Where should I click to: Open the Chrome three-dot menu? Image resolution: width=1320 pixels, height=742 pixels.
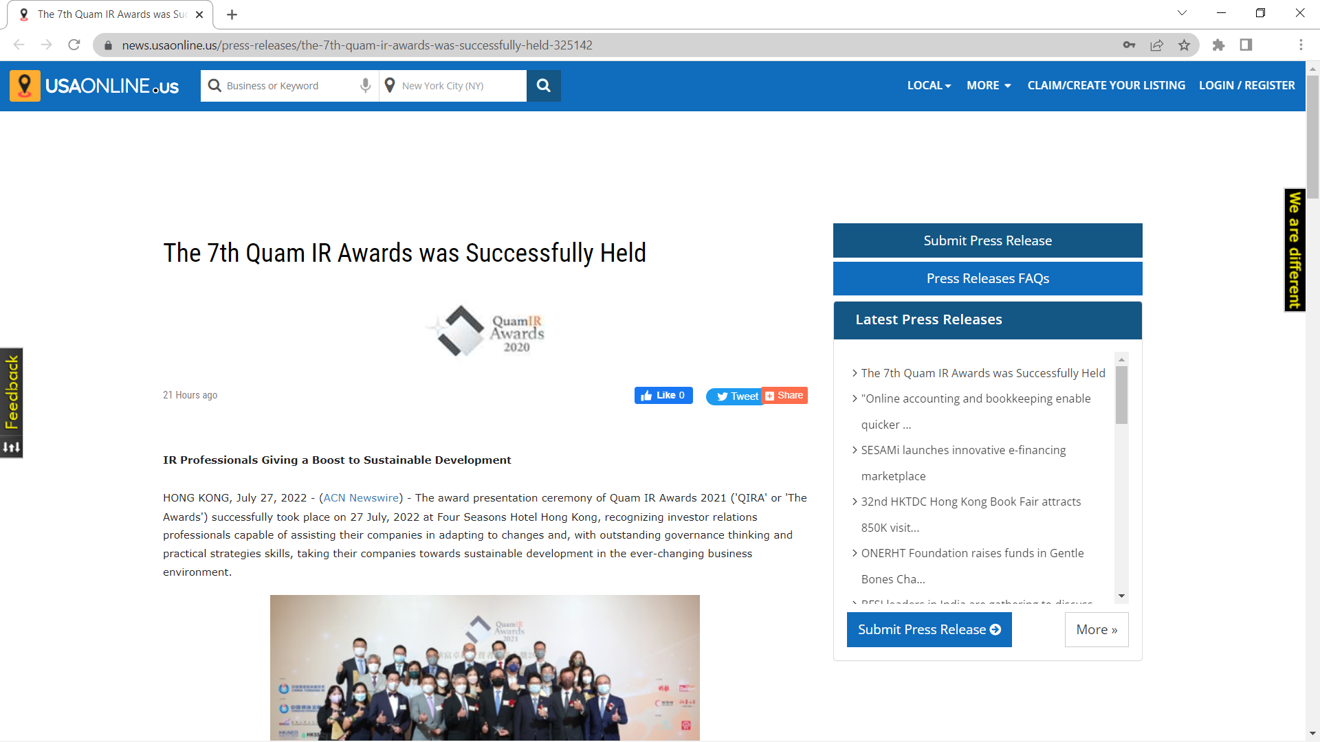1300,45
